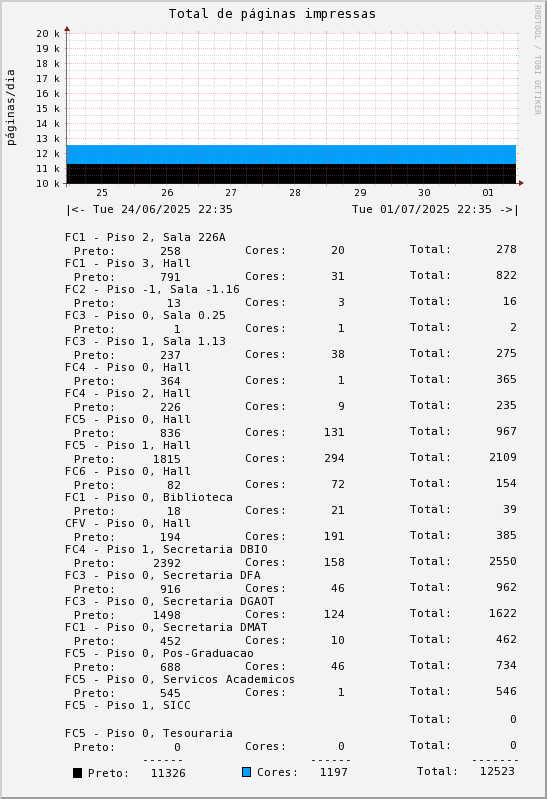547x799 pixels.
Task: Click the blue Cores legend swatch
Action: 247,772
